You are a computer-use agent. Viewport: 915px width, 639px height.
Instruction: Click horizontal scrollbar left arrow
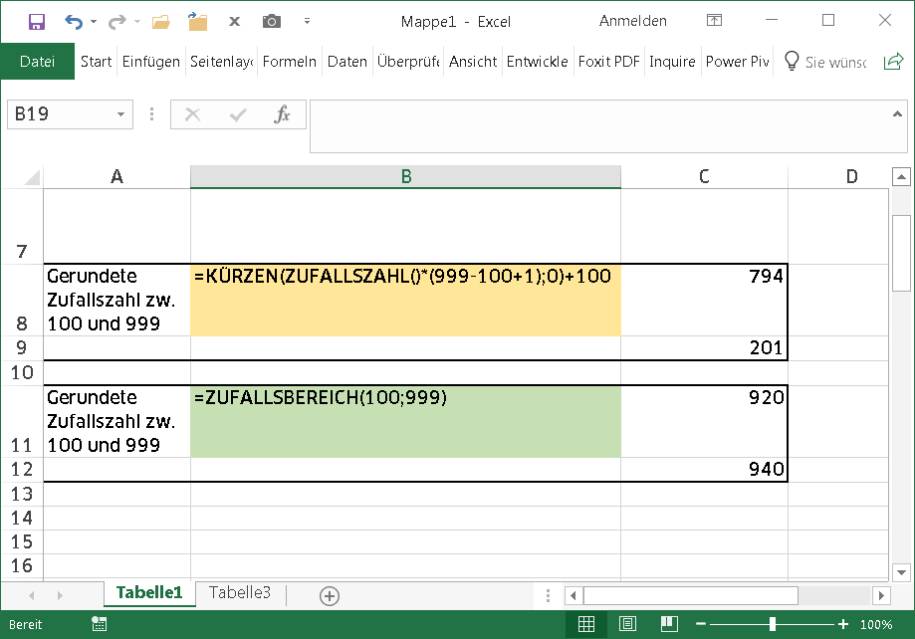pyautogui.click(x=573, y=595)
